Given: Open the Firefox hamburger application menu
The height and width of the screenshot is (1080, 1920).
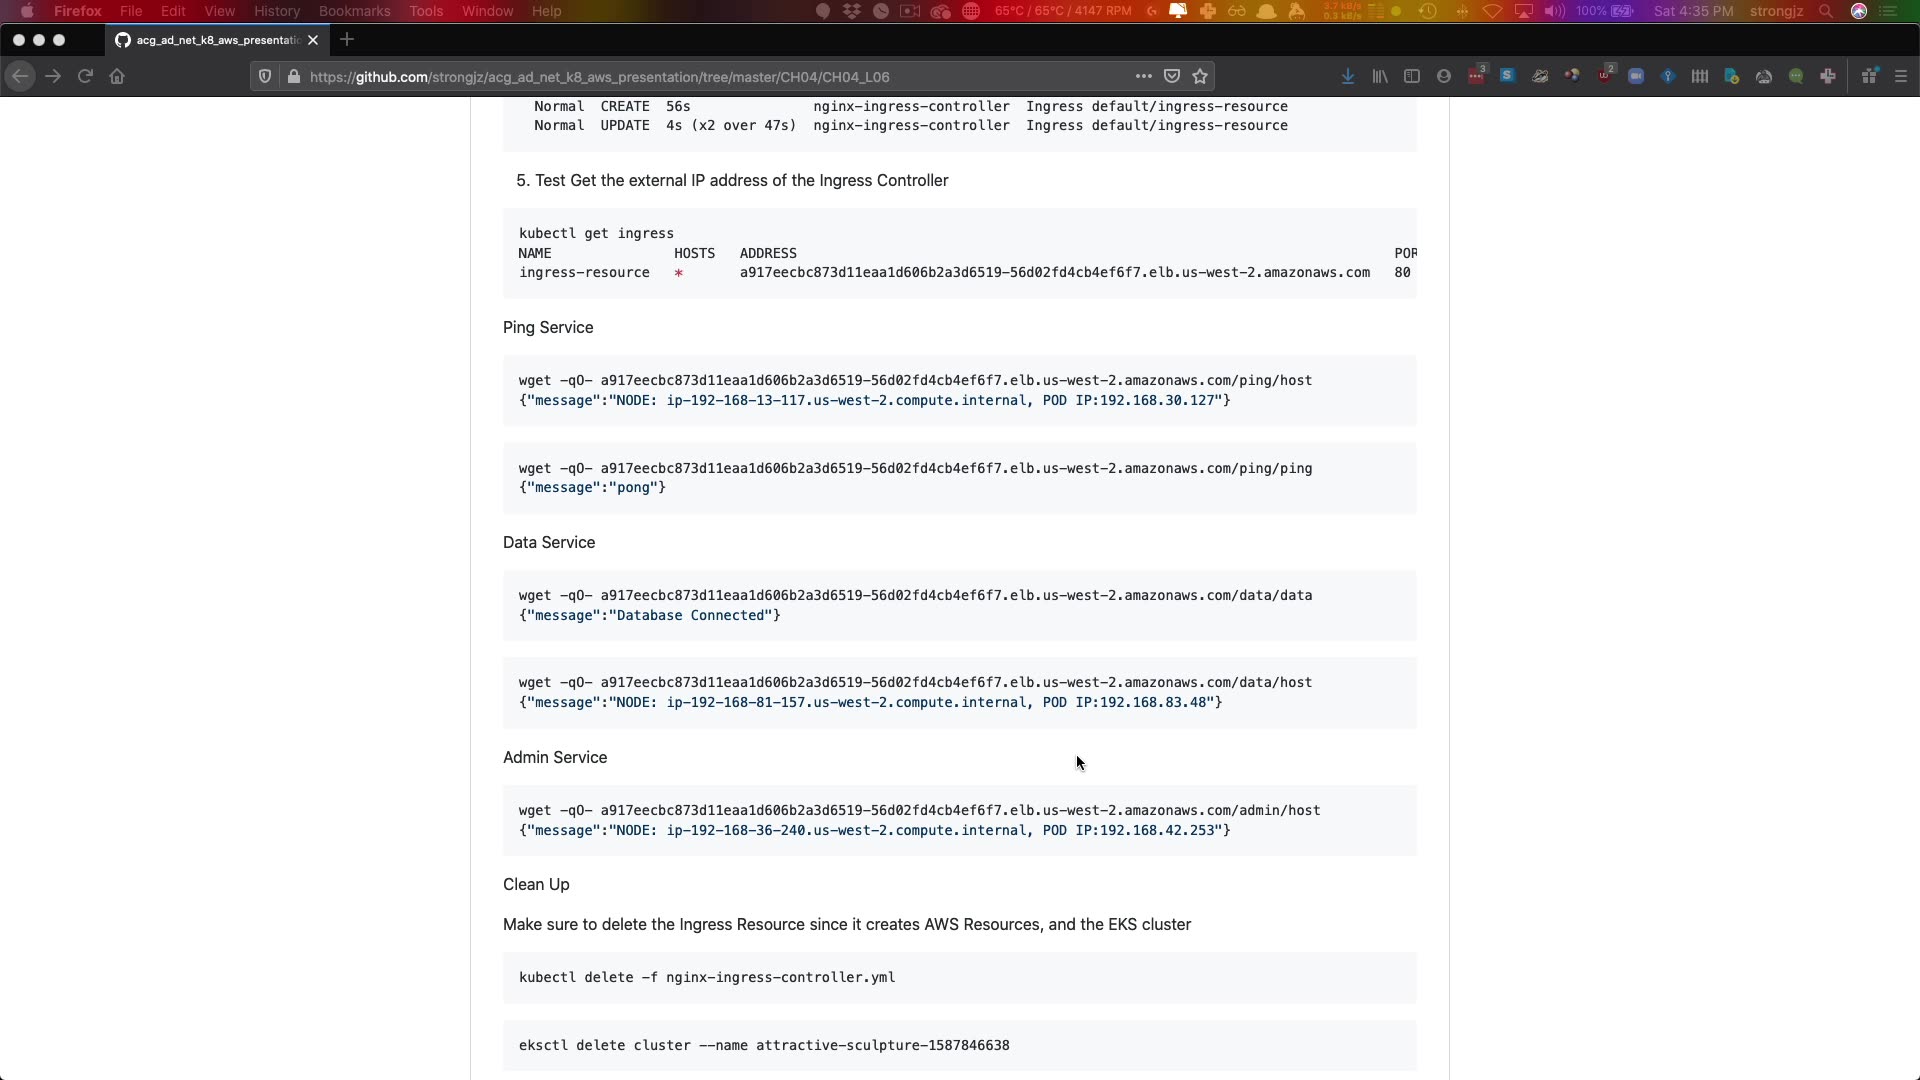Looking at the screenshot, I should (x=1901, y=76).
